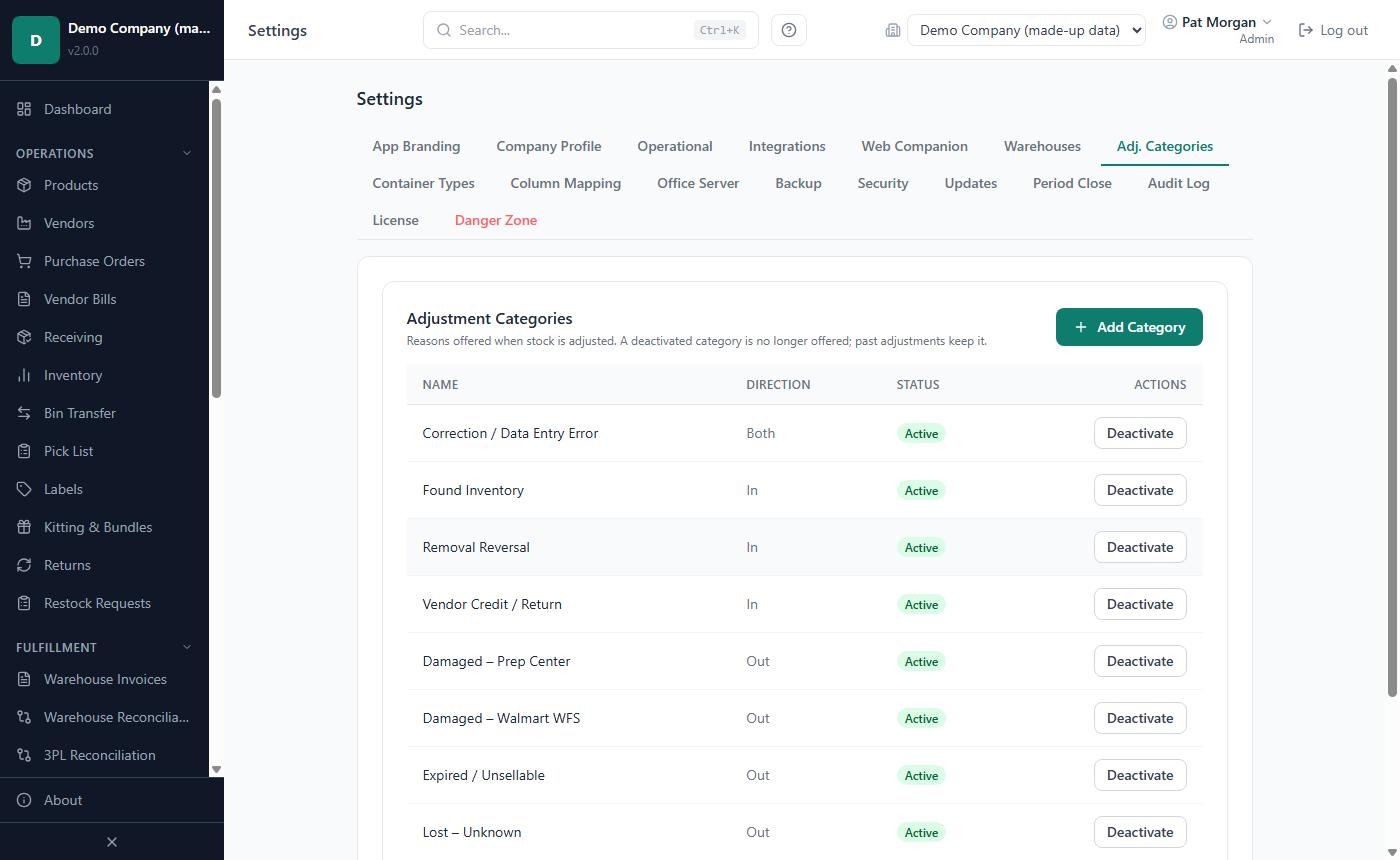
Task: Collapse the FULFILLMENT section chevron
Action: [186, 647]
